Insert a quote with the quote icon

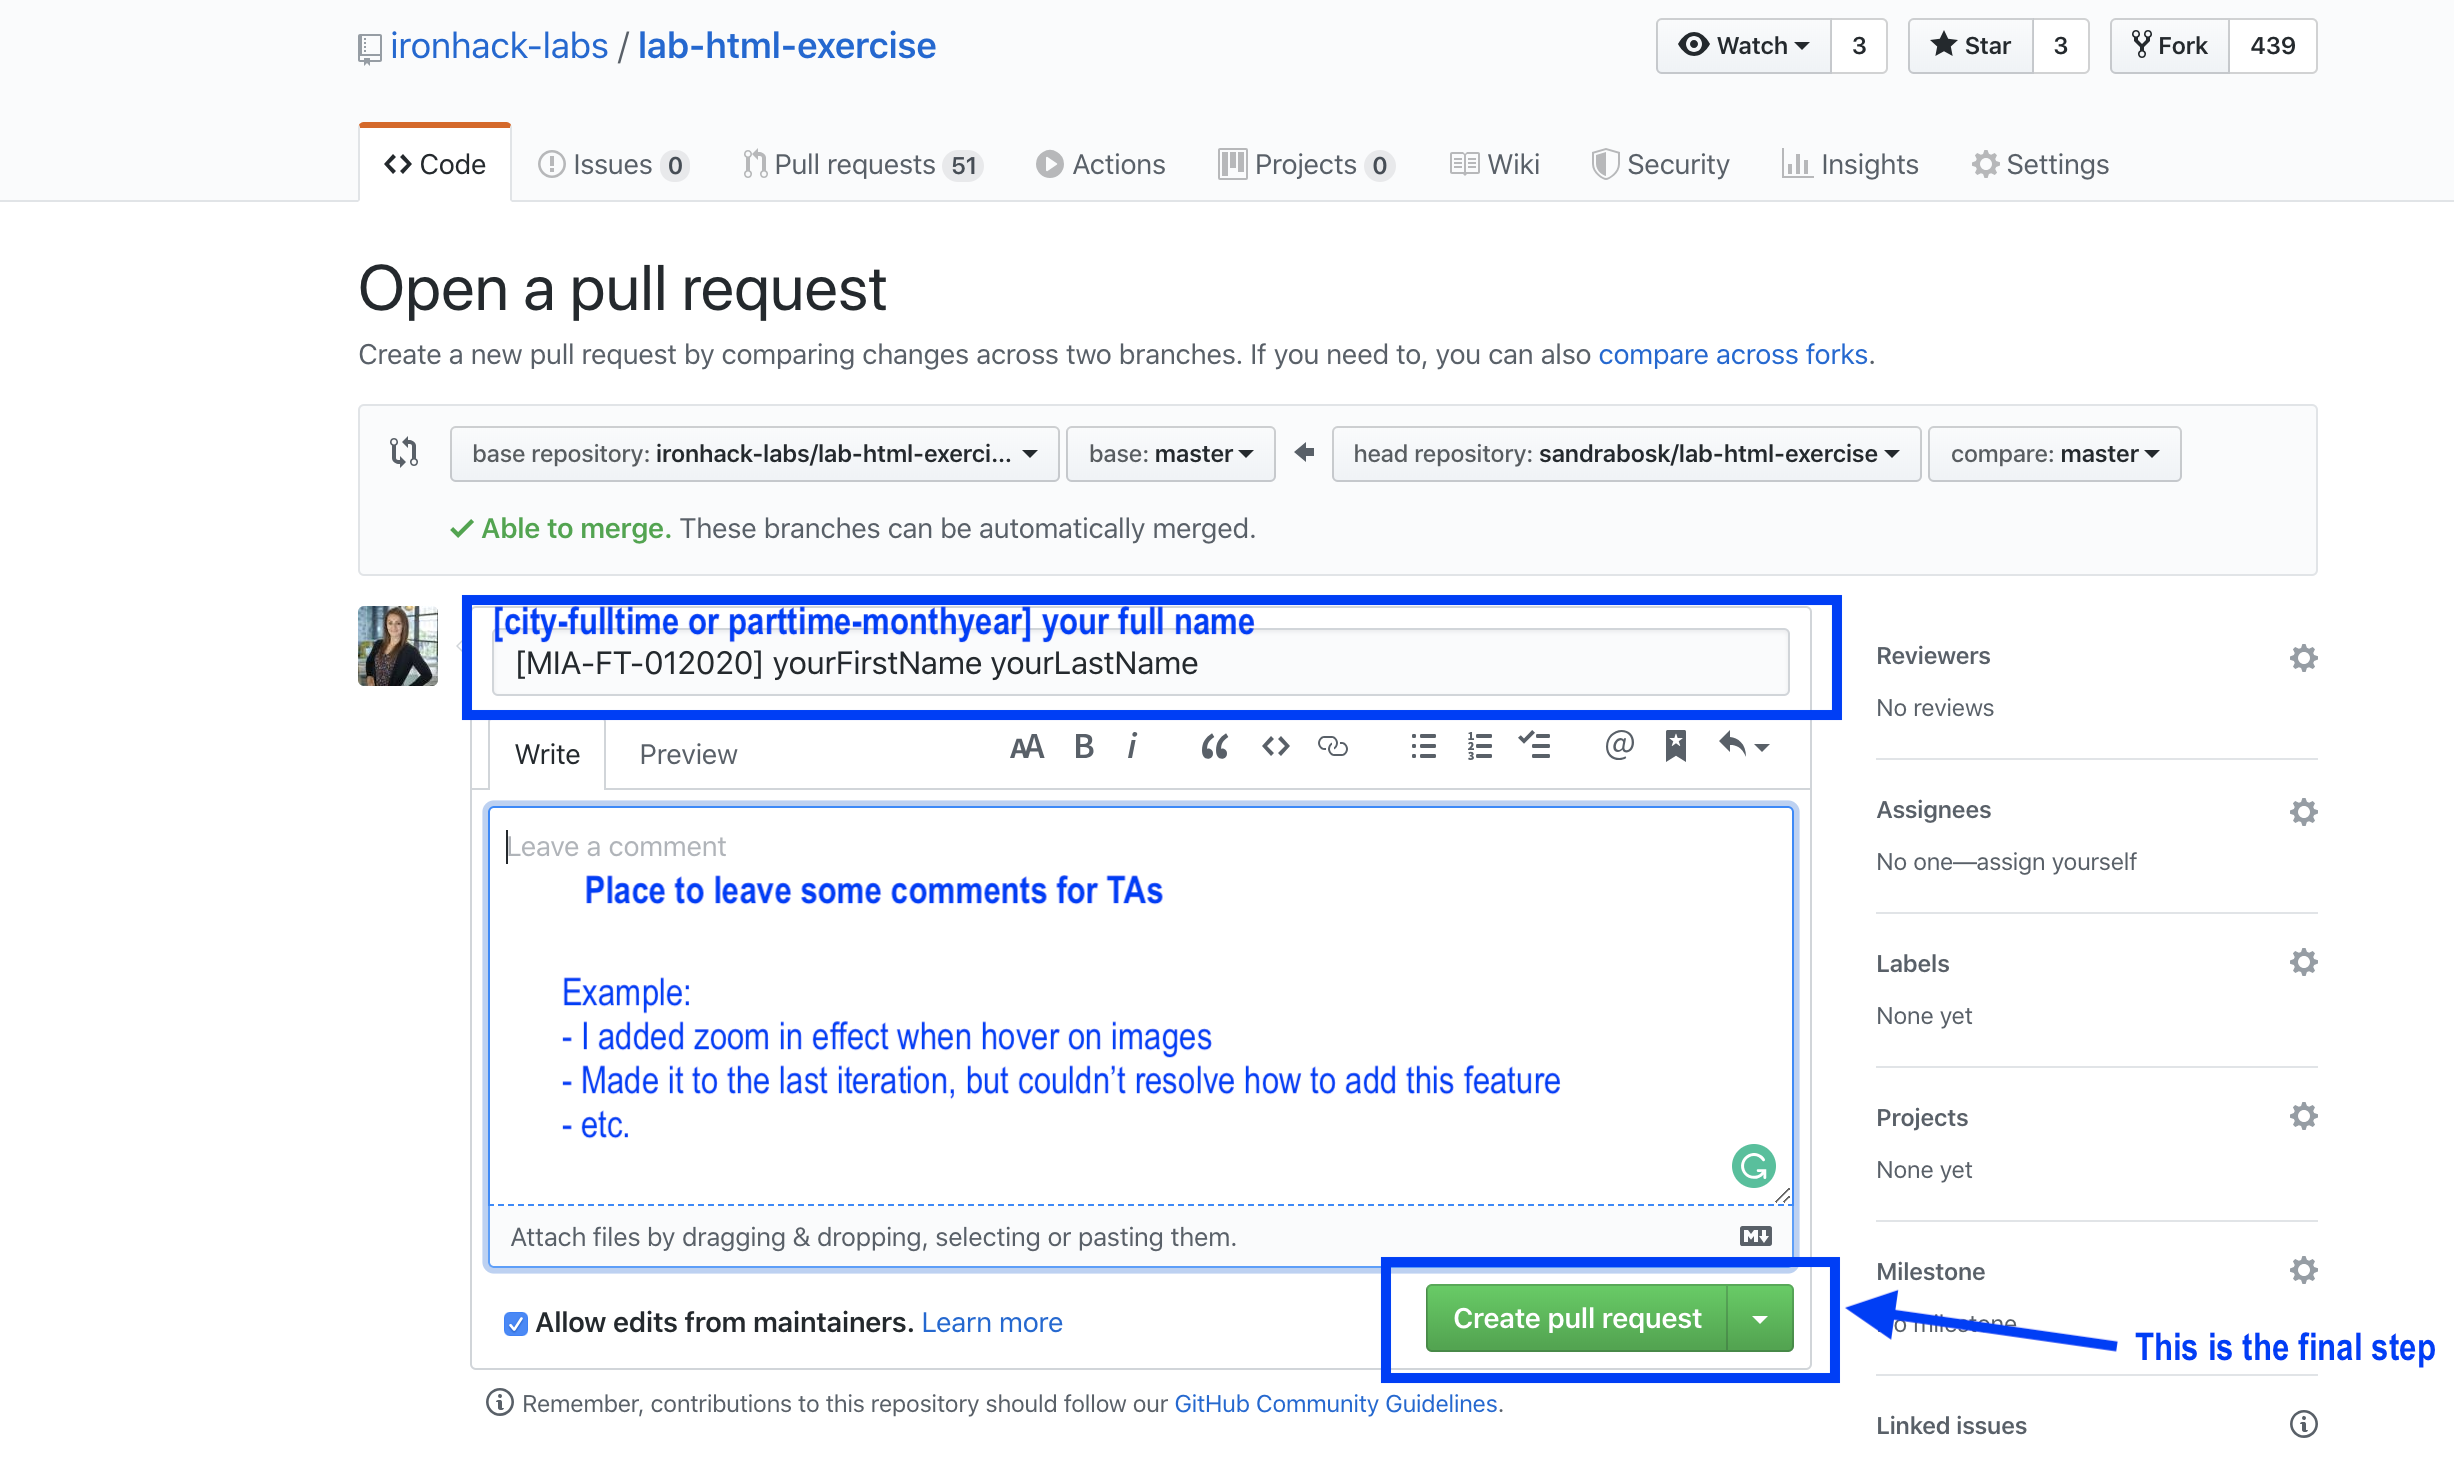[1214, 747]
